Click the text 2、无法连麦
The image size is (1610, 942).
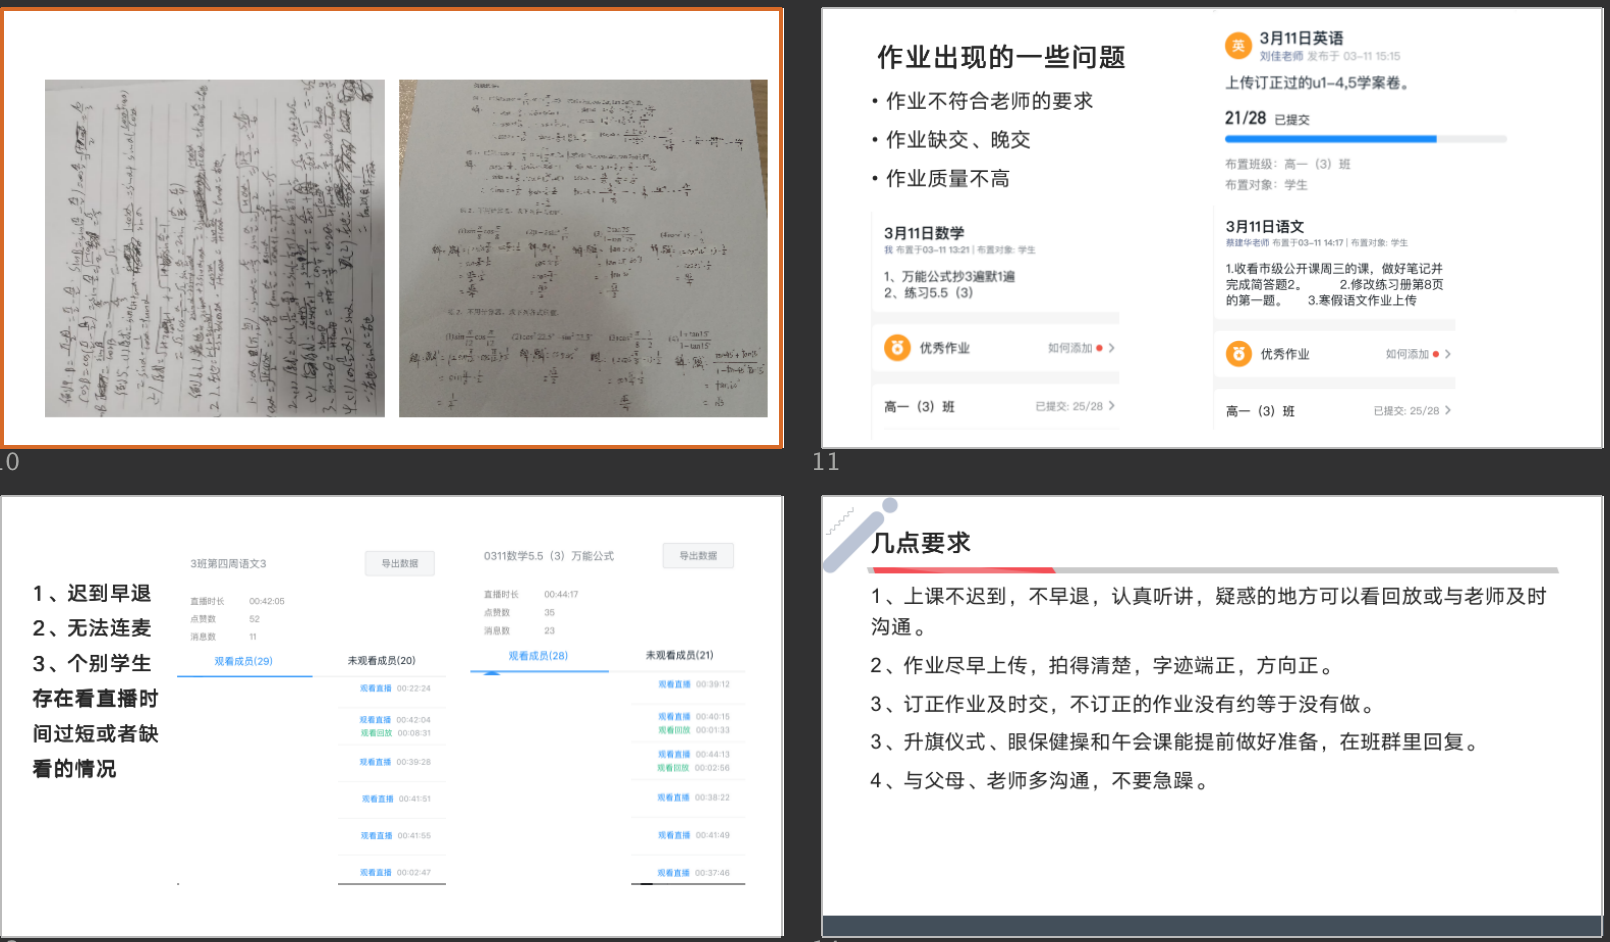point(92,629)
